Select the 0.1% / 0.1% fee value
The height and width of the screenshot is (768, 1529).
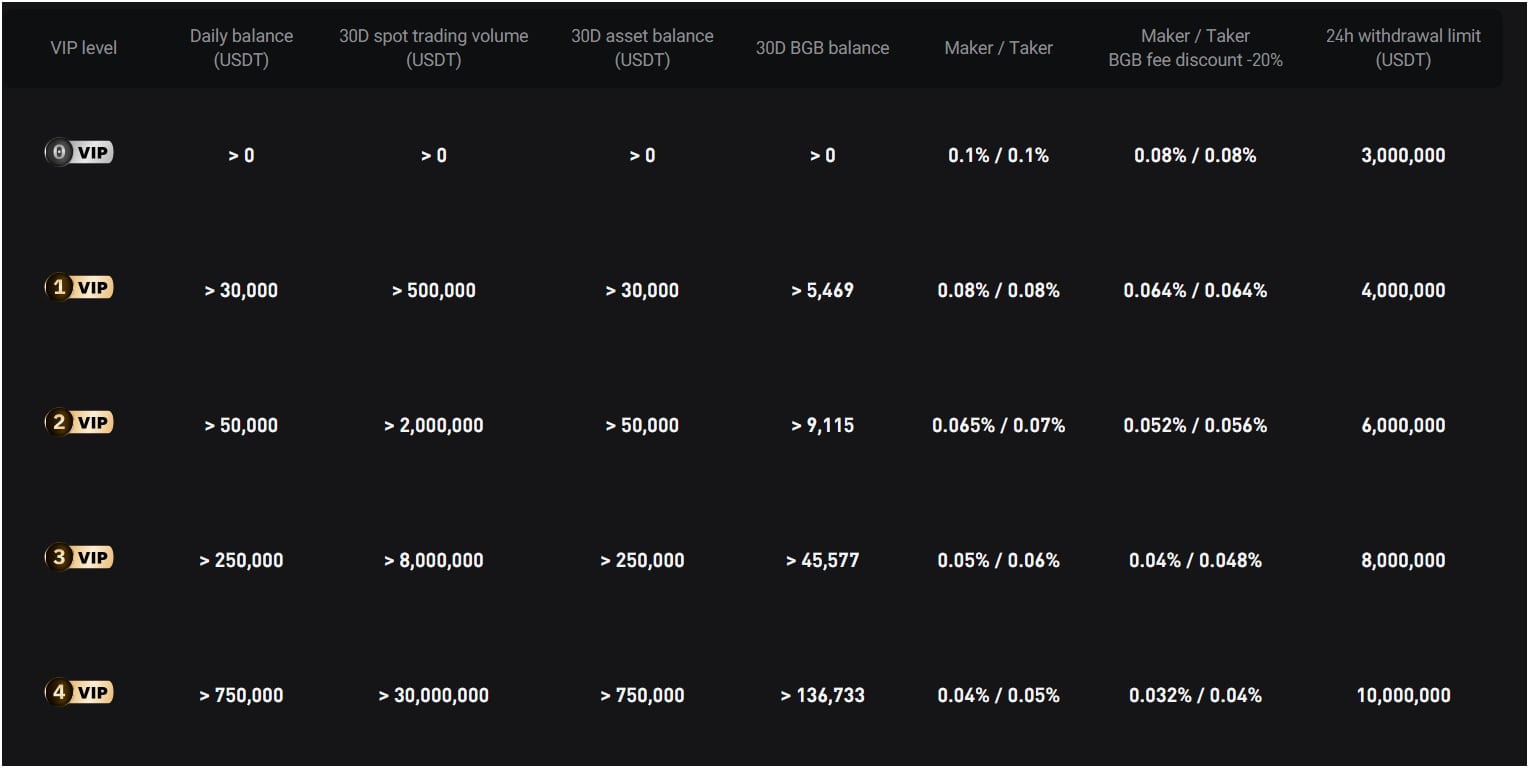click(998, 155)
